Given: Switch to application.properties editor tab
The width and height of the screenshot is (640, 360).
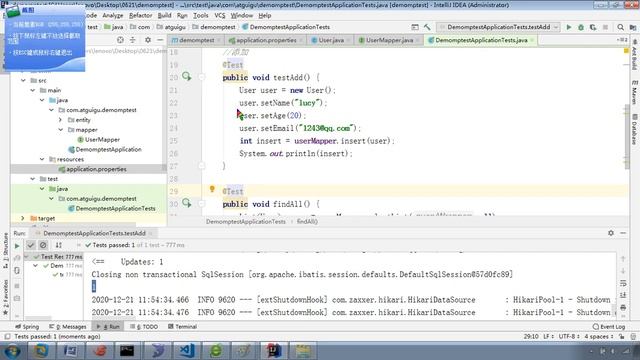Looking at the screenshot, I should coord(266,40).
